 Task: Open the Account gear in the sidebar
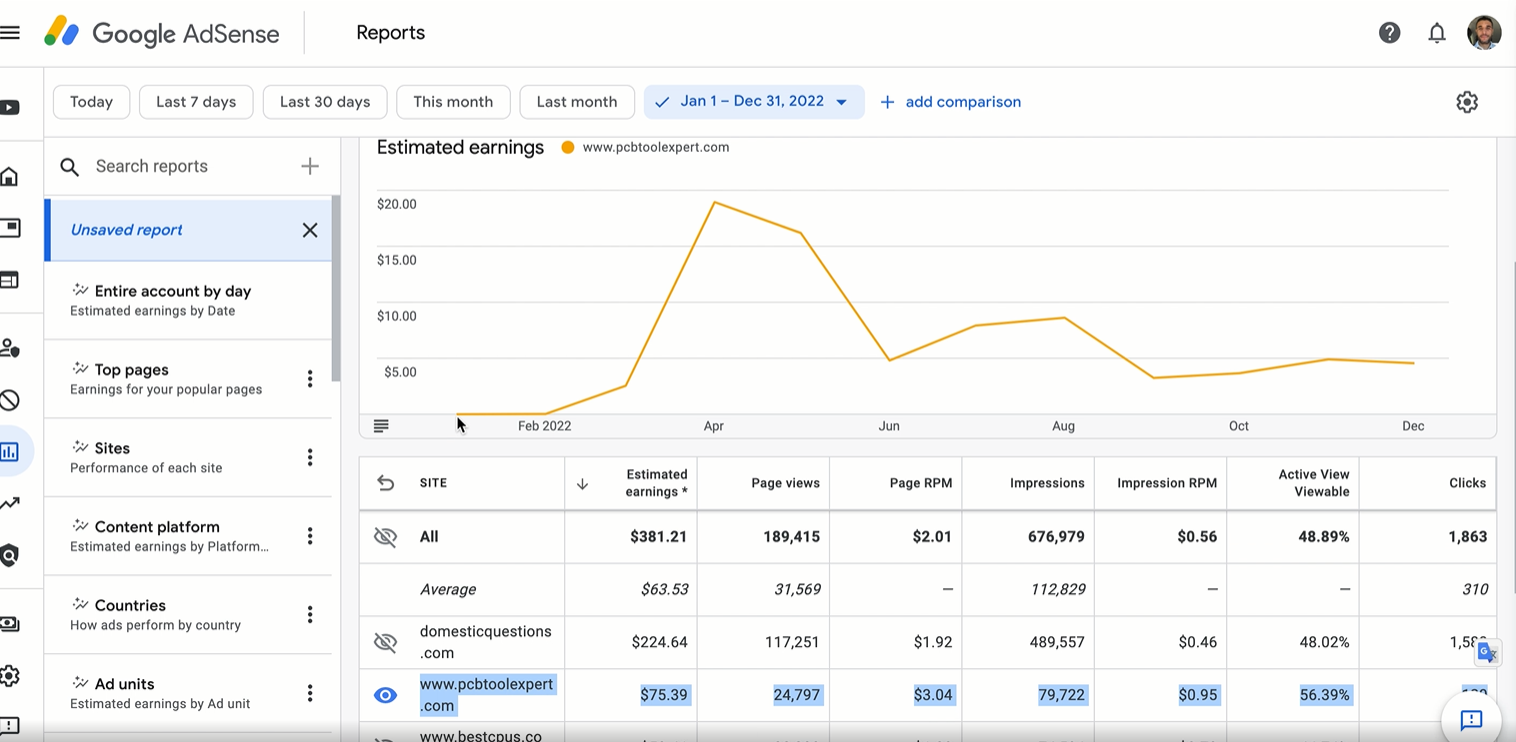pos(10,675)
